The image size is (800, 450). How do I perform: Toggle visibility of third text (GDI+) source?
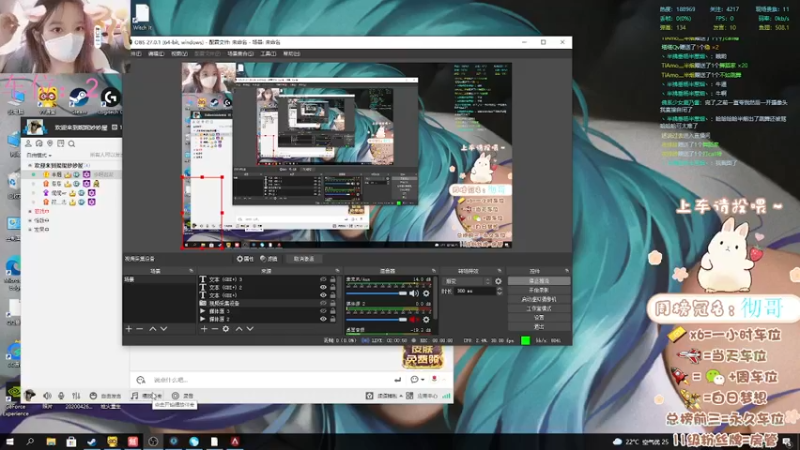click(323, 295)
